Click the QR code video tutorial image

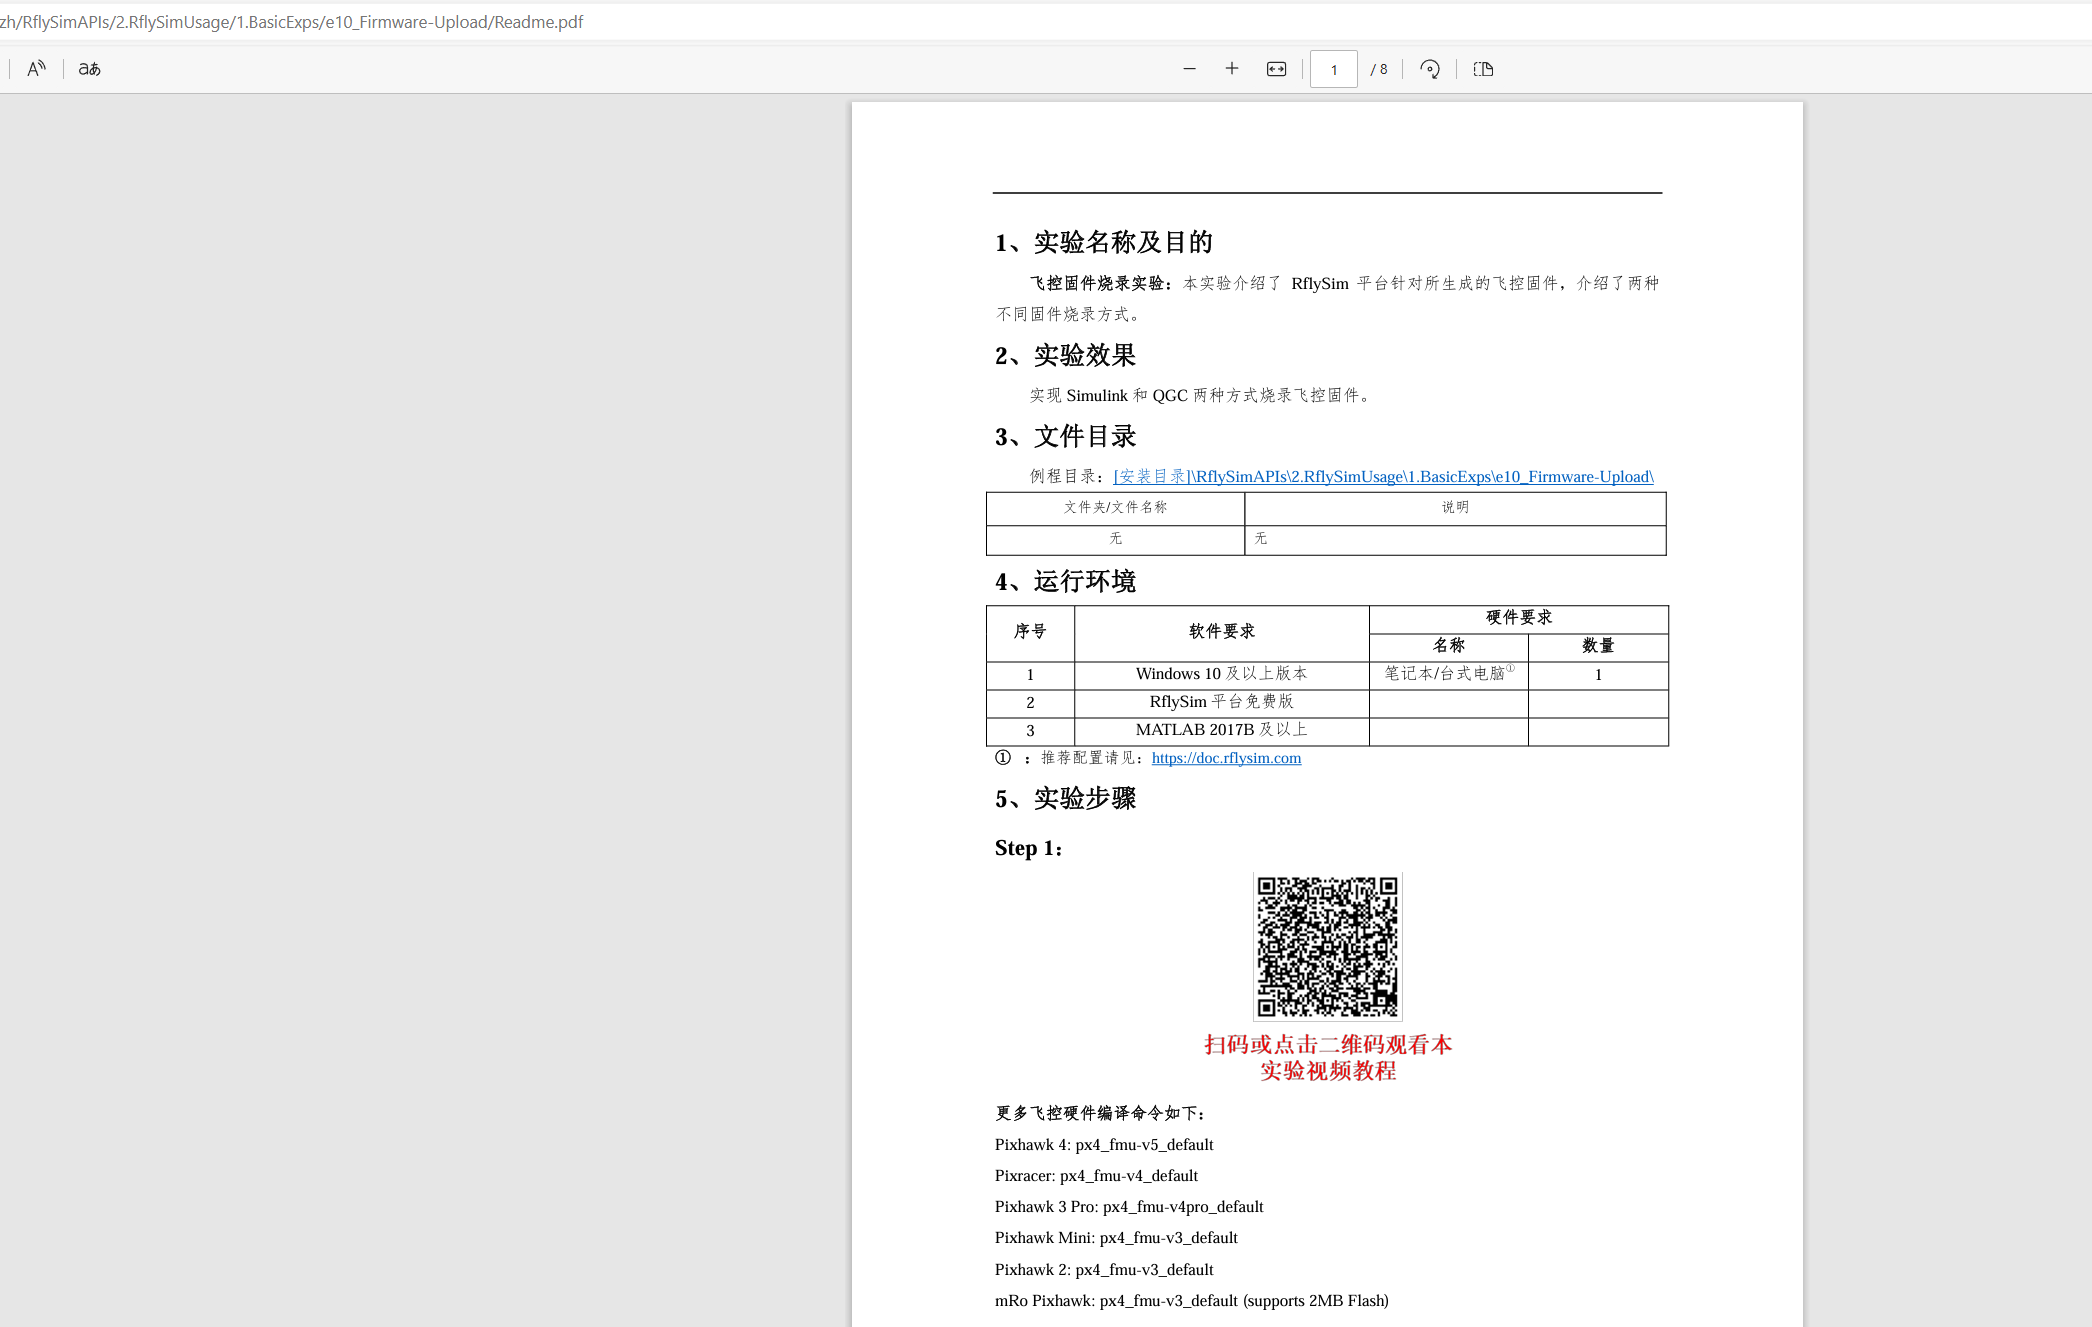1328,947
